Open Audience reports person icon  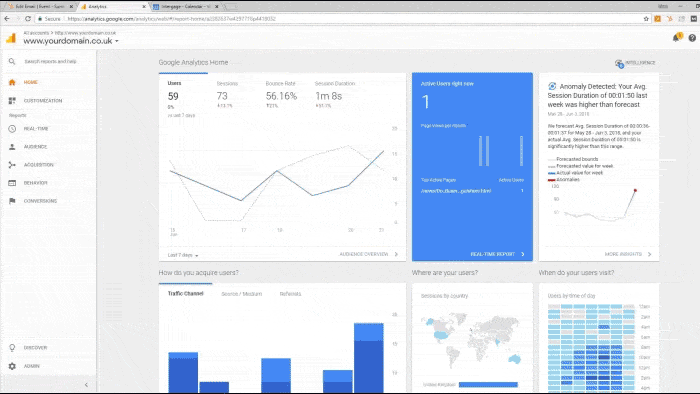[12, 146]
